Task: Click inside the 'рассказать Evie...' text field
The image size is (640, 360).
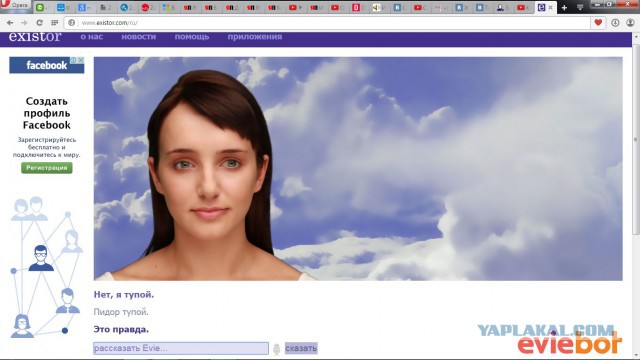Action: (x=181, y=348)
